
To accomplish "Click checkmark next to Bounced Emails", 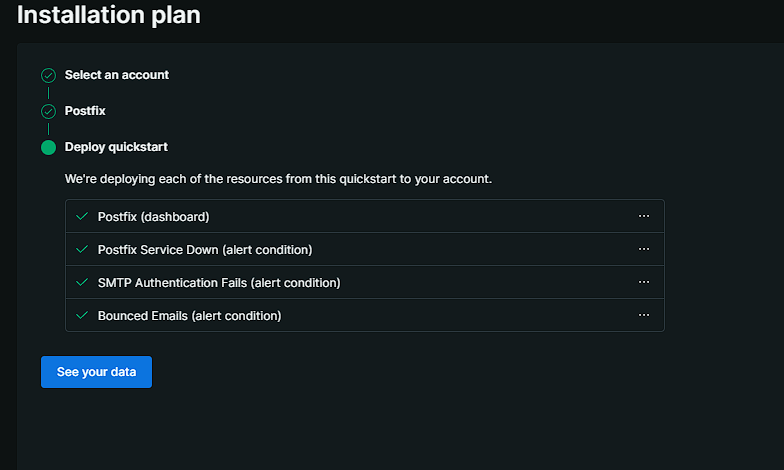I will pos(82,315).
